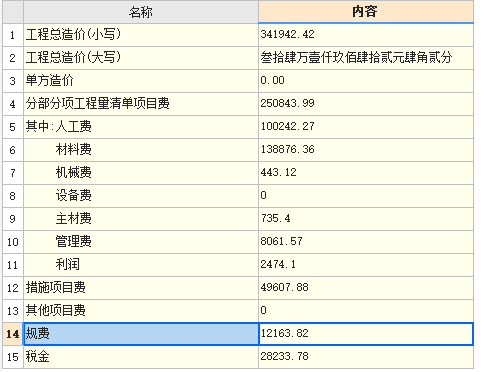Viewport: 482px width, 372px height.
Task: Select the 0 value for 设备费
Action: tap(366, 196)
